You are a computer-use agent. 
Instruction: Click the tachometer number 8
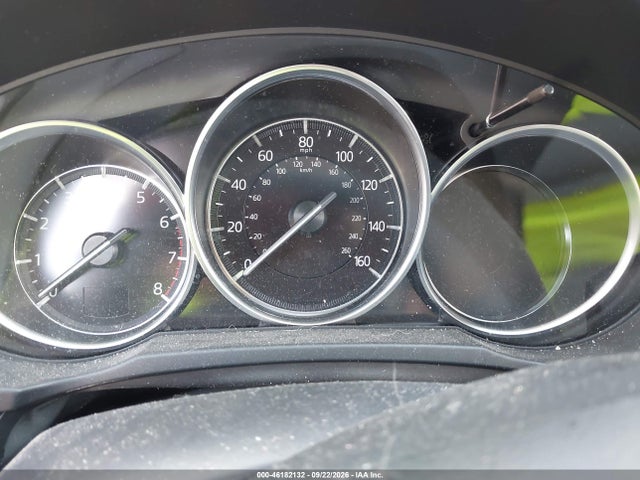point(158,289)
